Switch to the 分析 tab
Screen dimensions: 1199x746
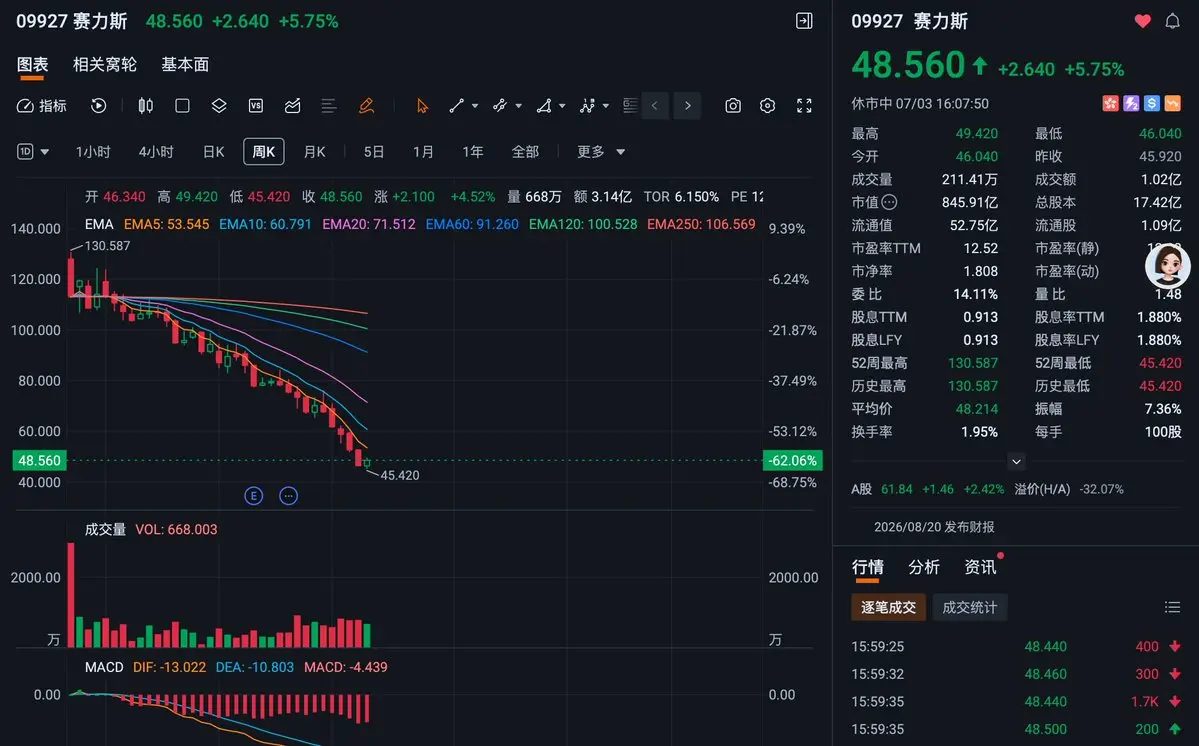(x=924, y=566)
